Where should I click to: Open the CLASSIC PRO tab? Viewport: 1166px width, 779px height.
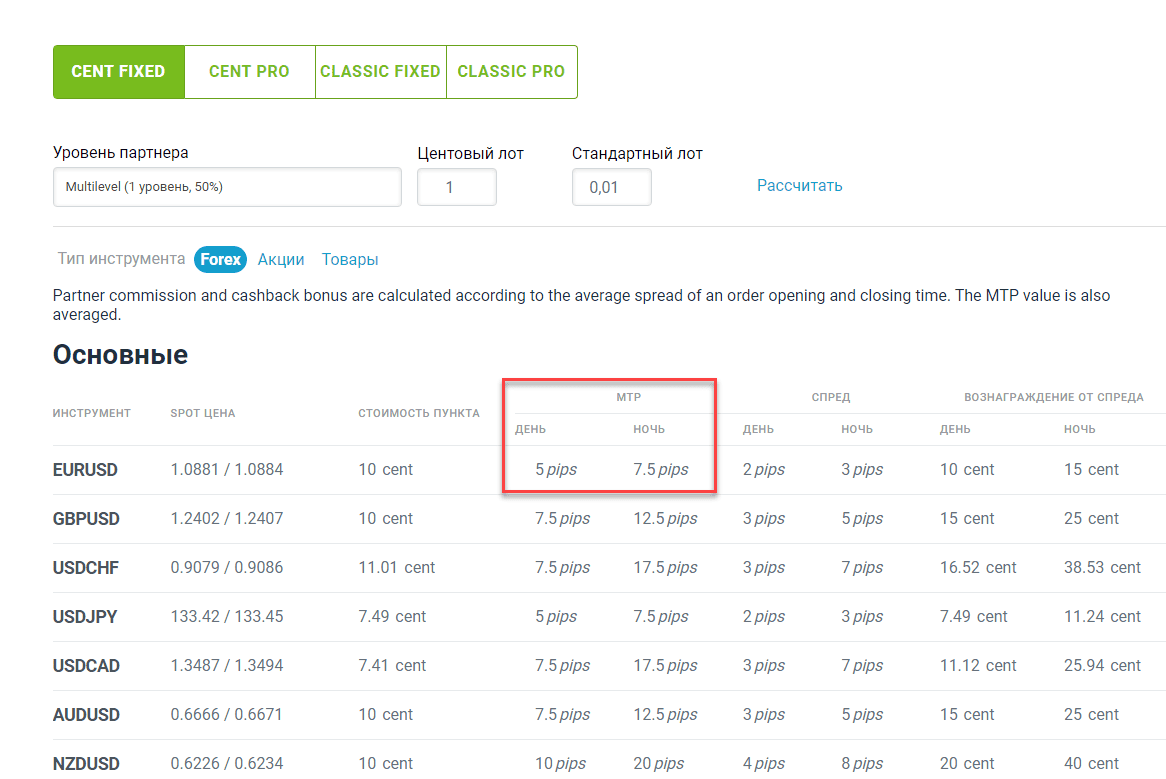click(512, 71)
